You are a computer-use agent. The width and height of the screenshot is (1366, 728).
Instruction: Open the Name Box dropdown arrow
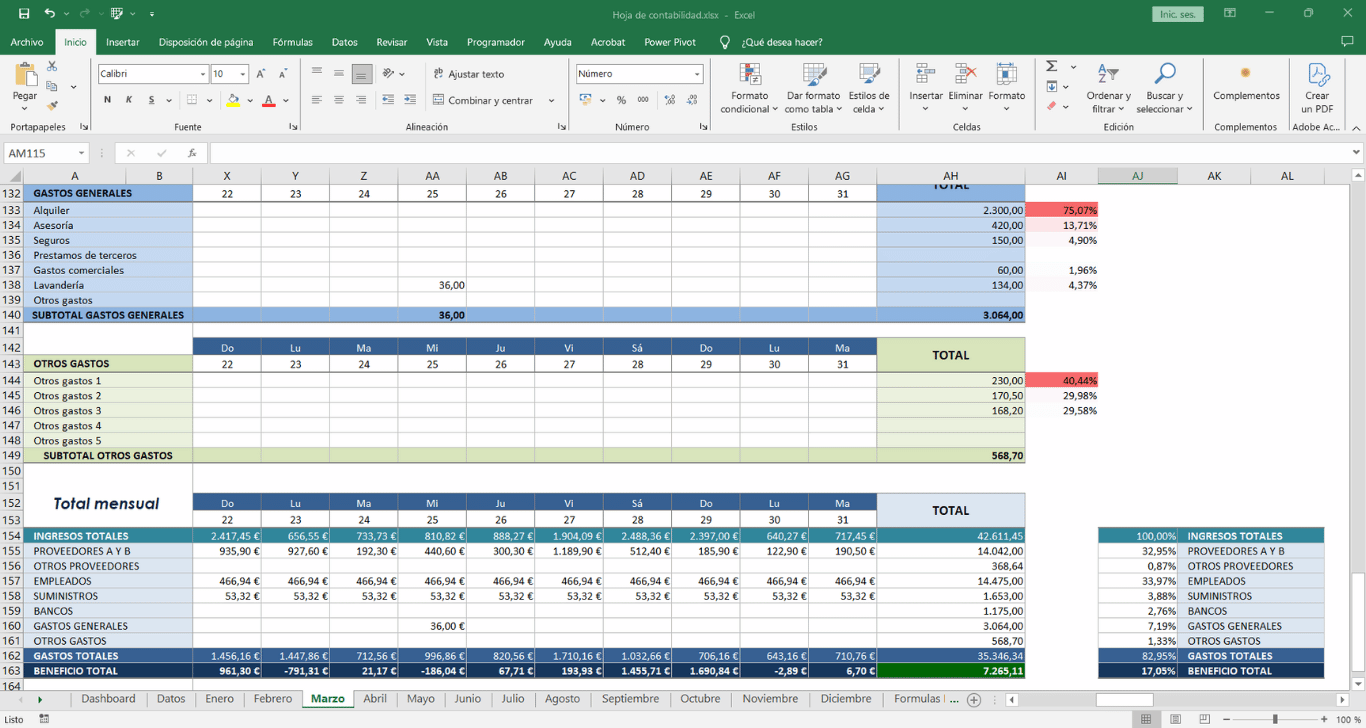point(80,153)
